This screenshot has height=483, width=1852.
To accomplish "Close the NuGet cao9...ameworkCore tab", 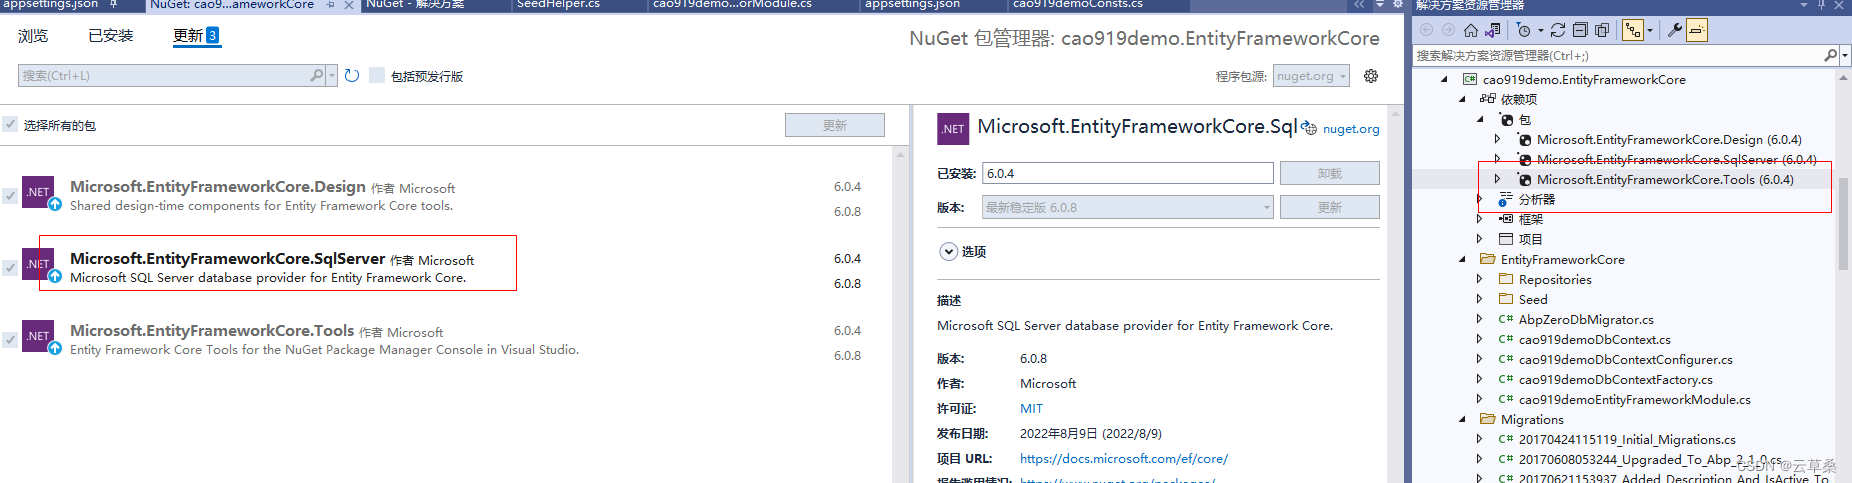I will (348, 5).
